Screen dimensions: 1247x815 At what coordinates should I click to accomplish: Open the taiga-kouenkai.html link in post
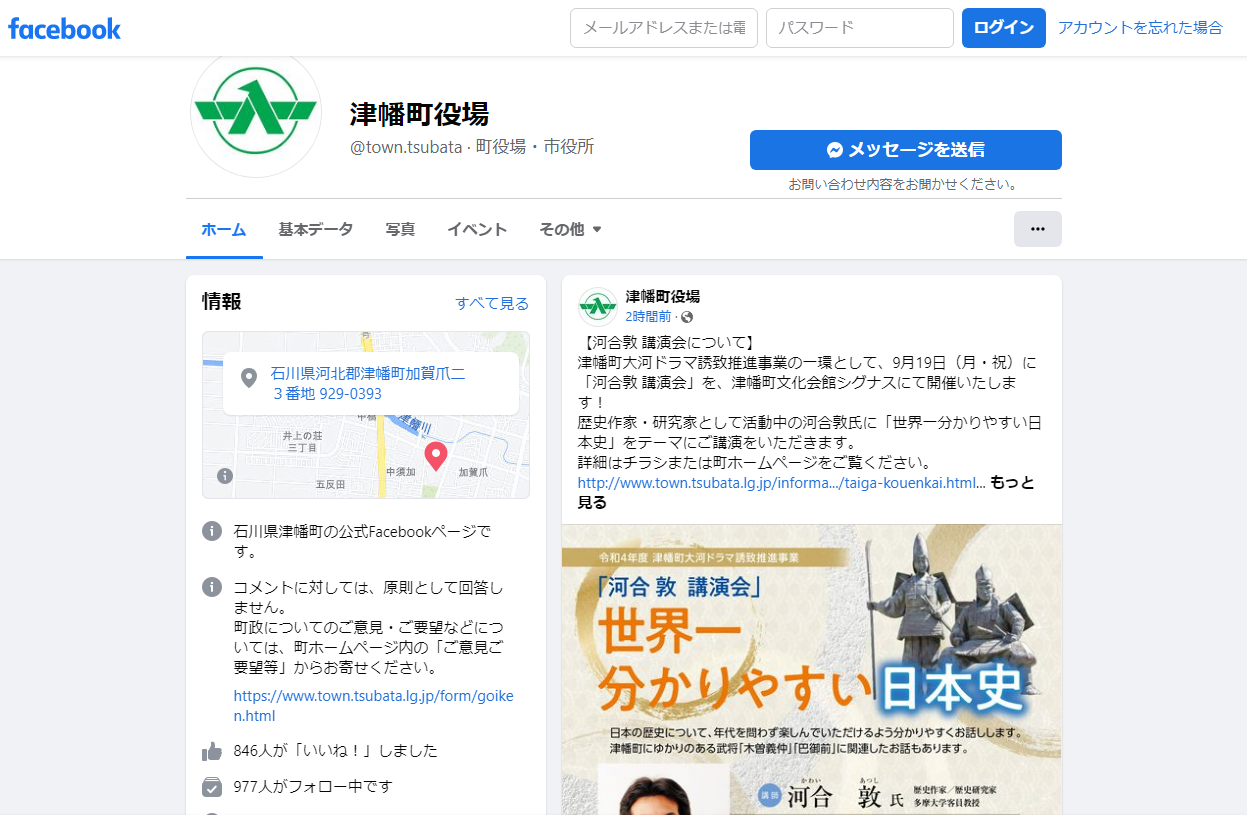pos(776,483)
